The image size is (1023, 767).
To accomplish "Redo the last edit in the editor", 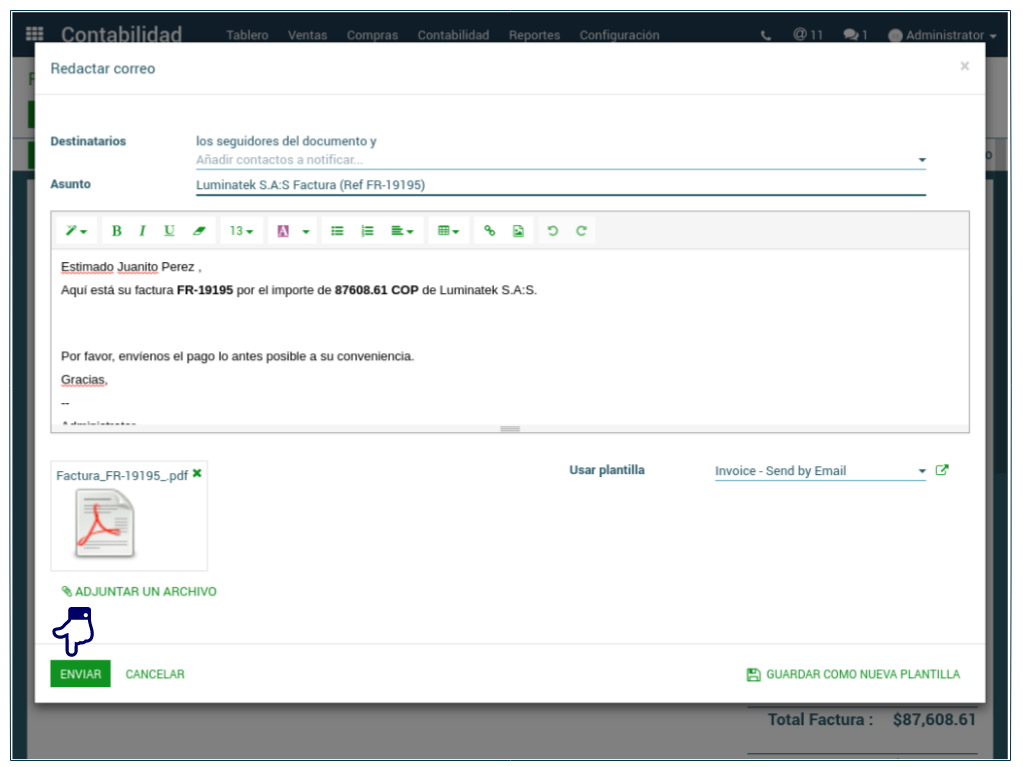I will pos(581,231).
